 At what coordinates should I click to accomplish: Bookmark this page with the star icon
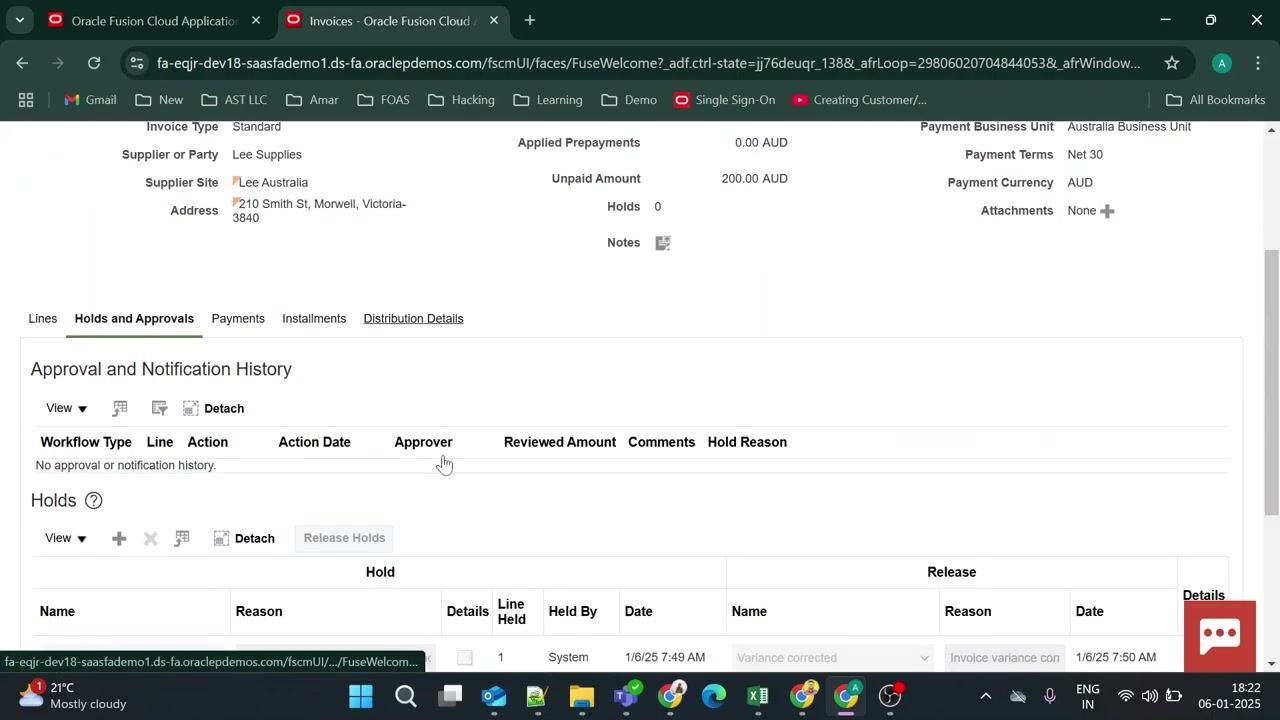click(1171, 63)
